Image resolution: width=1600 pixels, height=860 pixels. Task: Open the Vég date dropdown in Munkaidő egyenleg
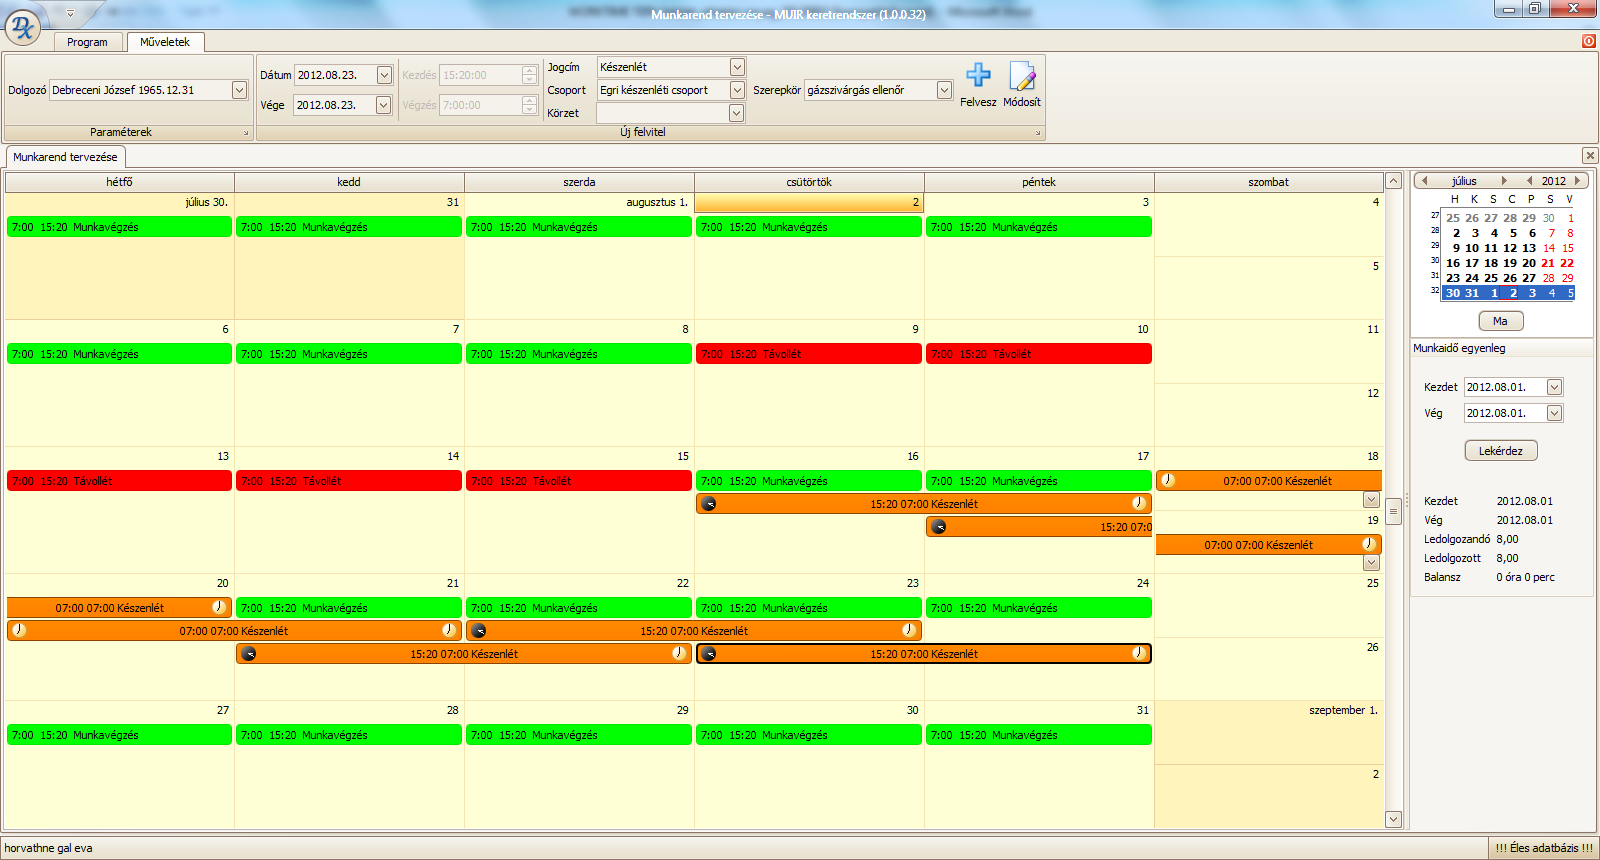[x=1554, y=413]
